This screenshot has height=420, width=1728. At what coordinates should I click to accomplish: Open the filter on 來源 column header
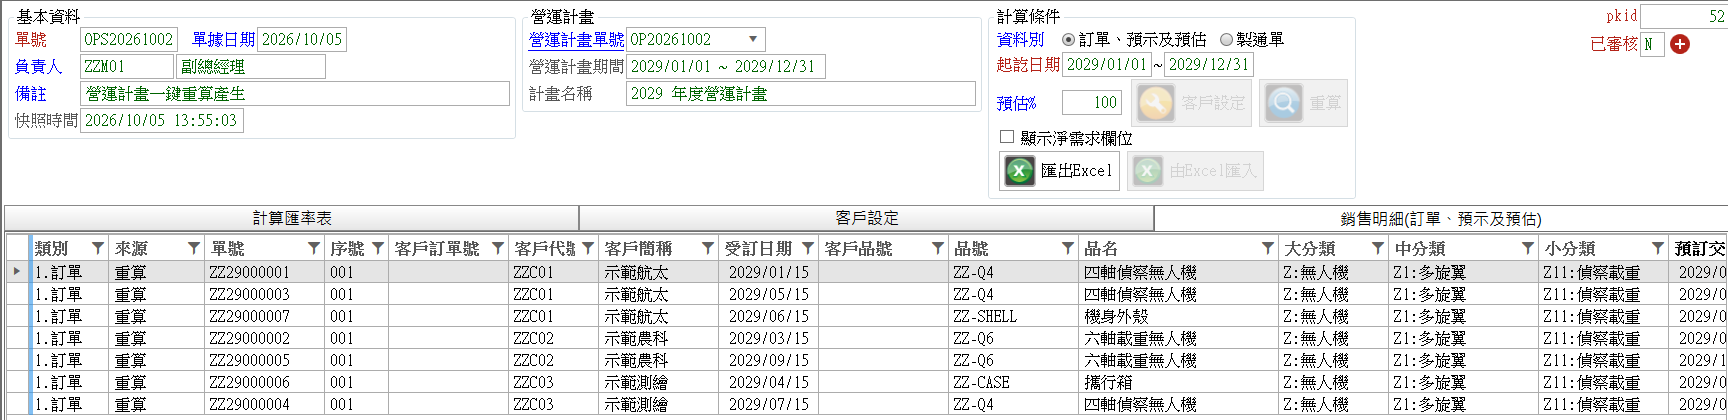(194, 248)
